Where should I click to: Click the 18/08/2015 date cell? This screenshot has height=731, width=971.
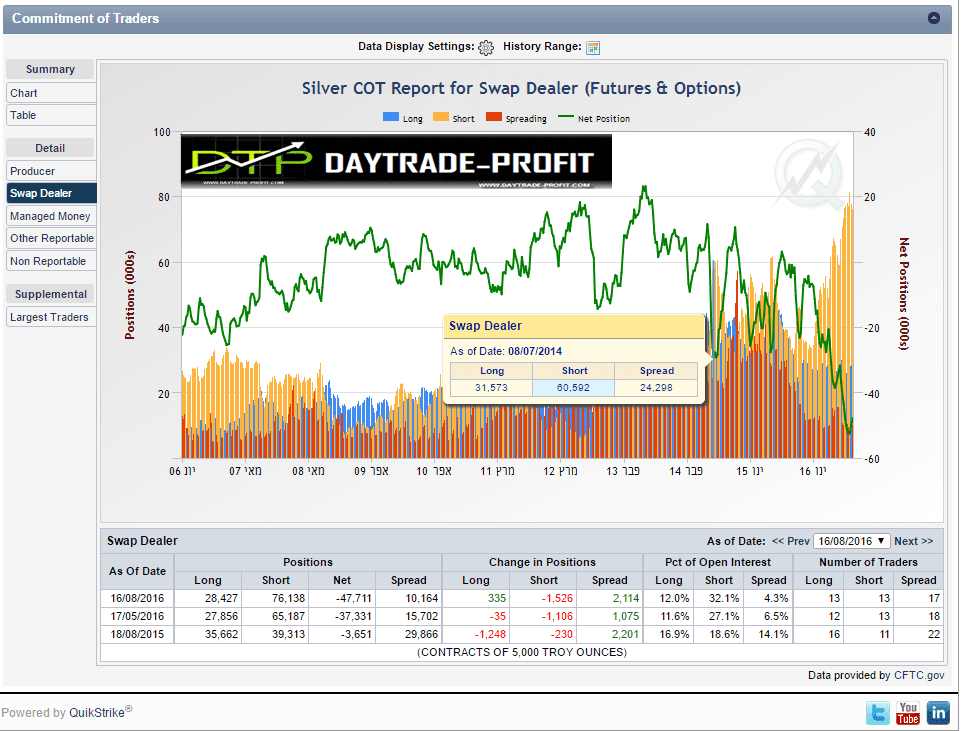point(137,634)
